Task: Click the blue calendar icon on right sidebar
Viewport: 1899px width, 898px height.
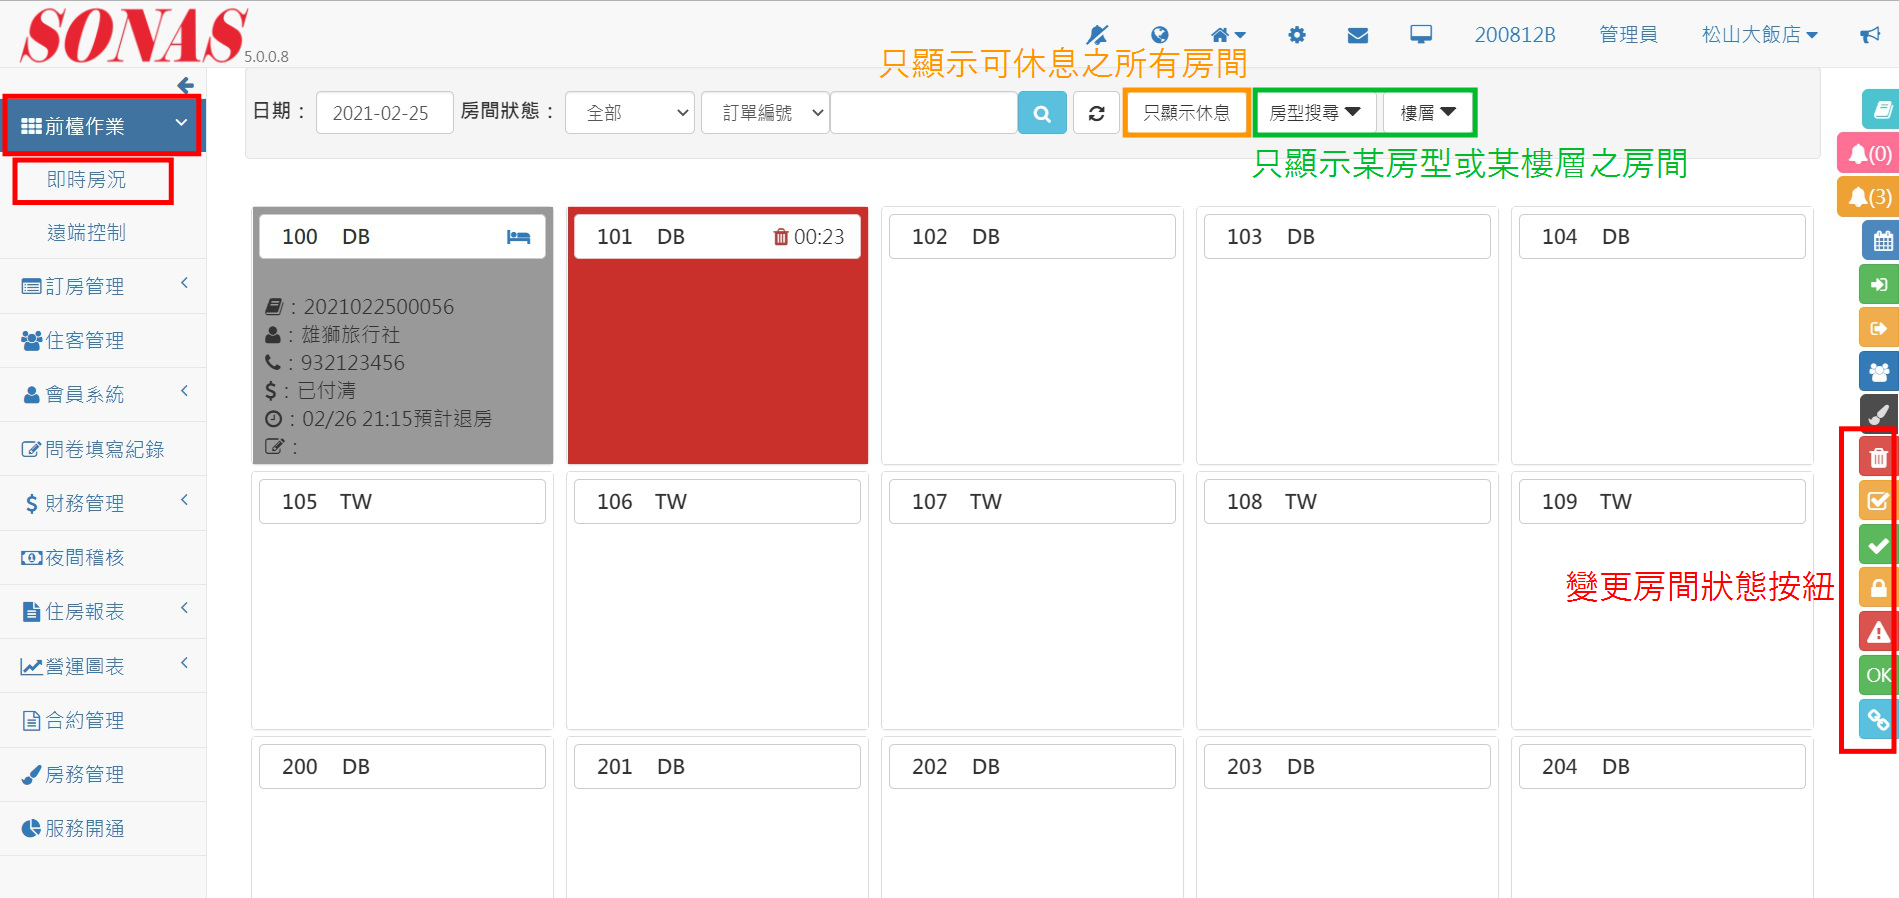Action: [1881, 240]
